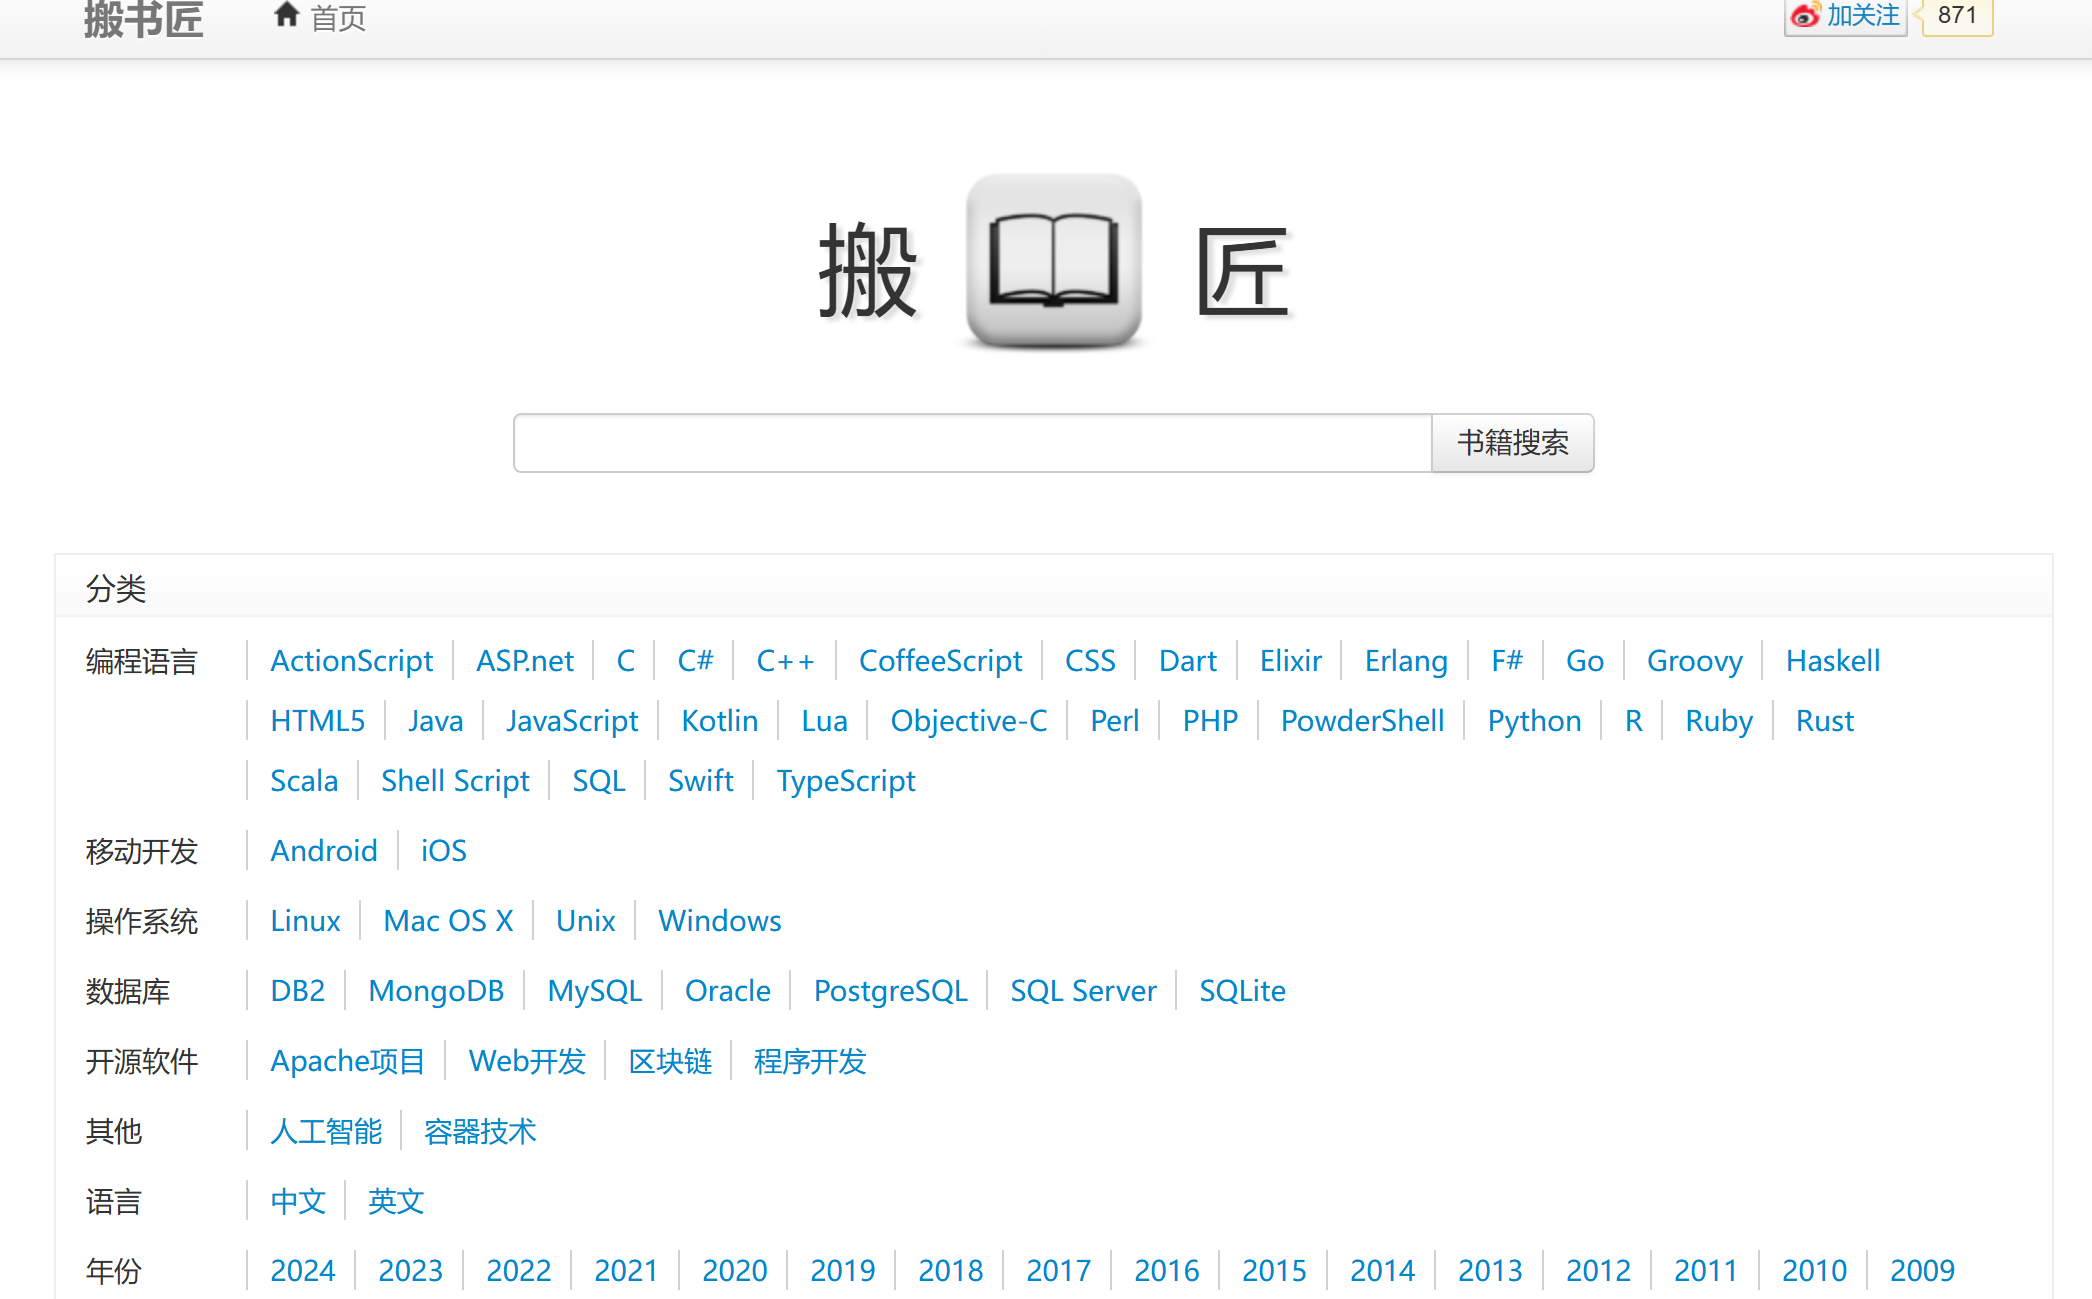The image size is (2092, 1299).
Task: Select the Erlang category
Action: pos(1406,661)
